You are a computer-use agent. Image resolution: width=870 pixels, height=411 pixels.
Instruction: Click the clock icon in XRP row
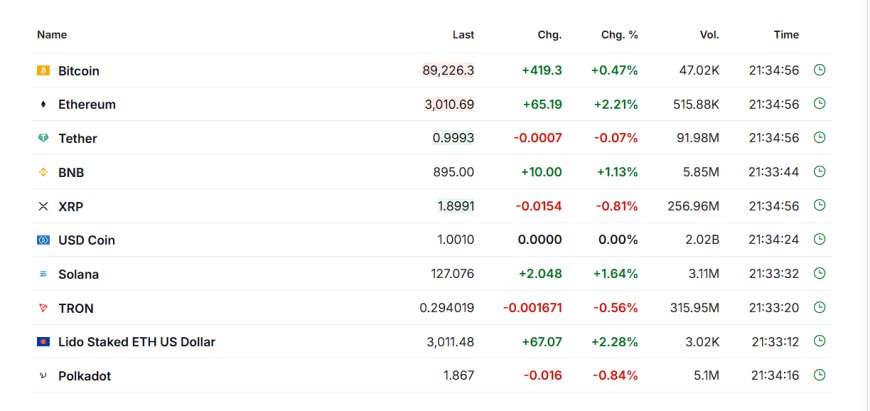pos(820,205)
